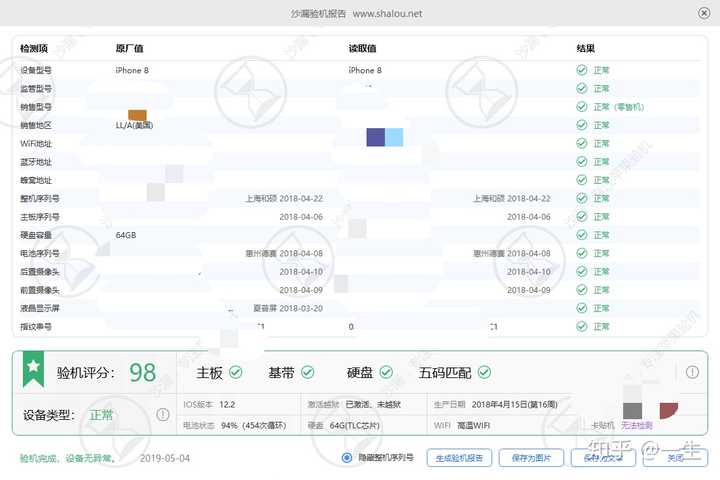The image size is (720, 480).
Task: Click 正常 (零售机) result in 销售型号 row
Action: pyautogui.click(x=619, y=107)
